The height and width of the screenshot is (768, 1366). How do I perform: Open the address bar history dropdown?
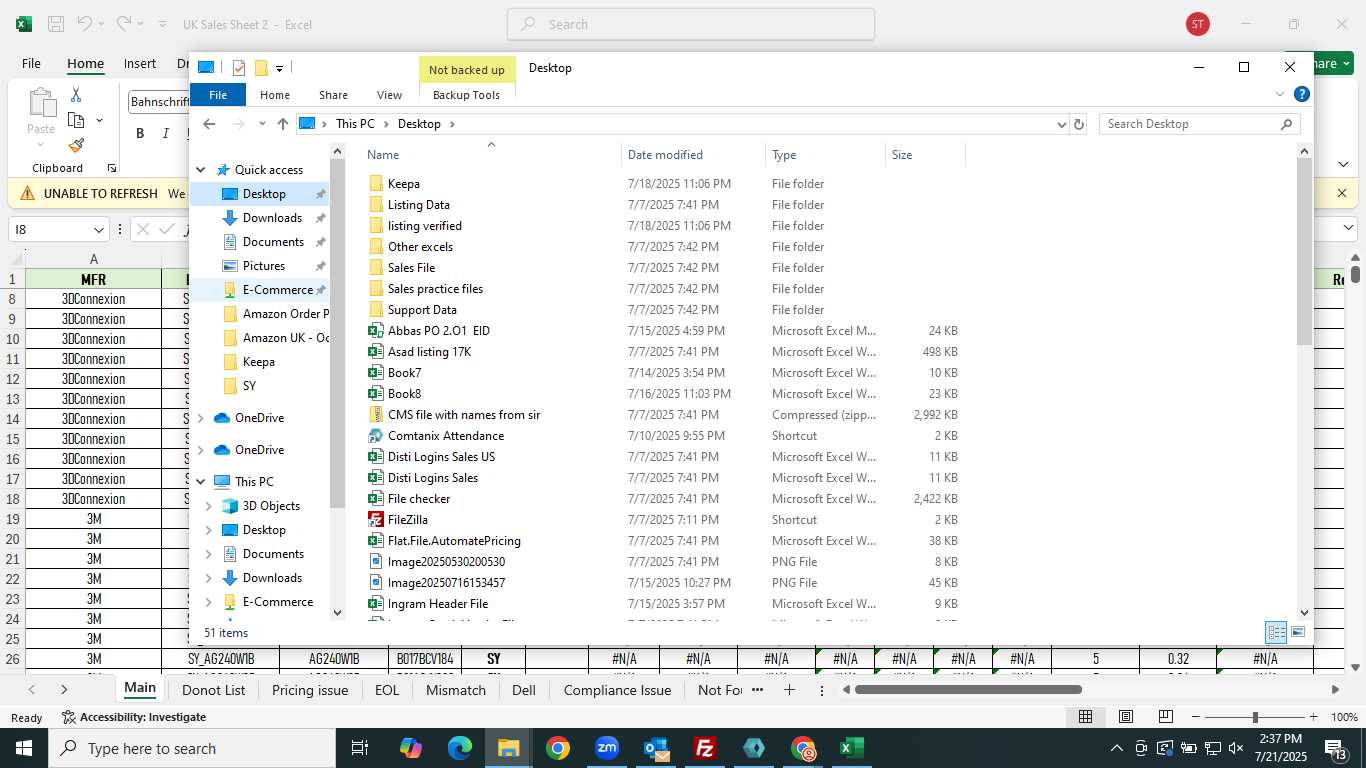click(x=1061, y=124)
